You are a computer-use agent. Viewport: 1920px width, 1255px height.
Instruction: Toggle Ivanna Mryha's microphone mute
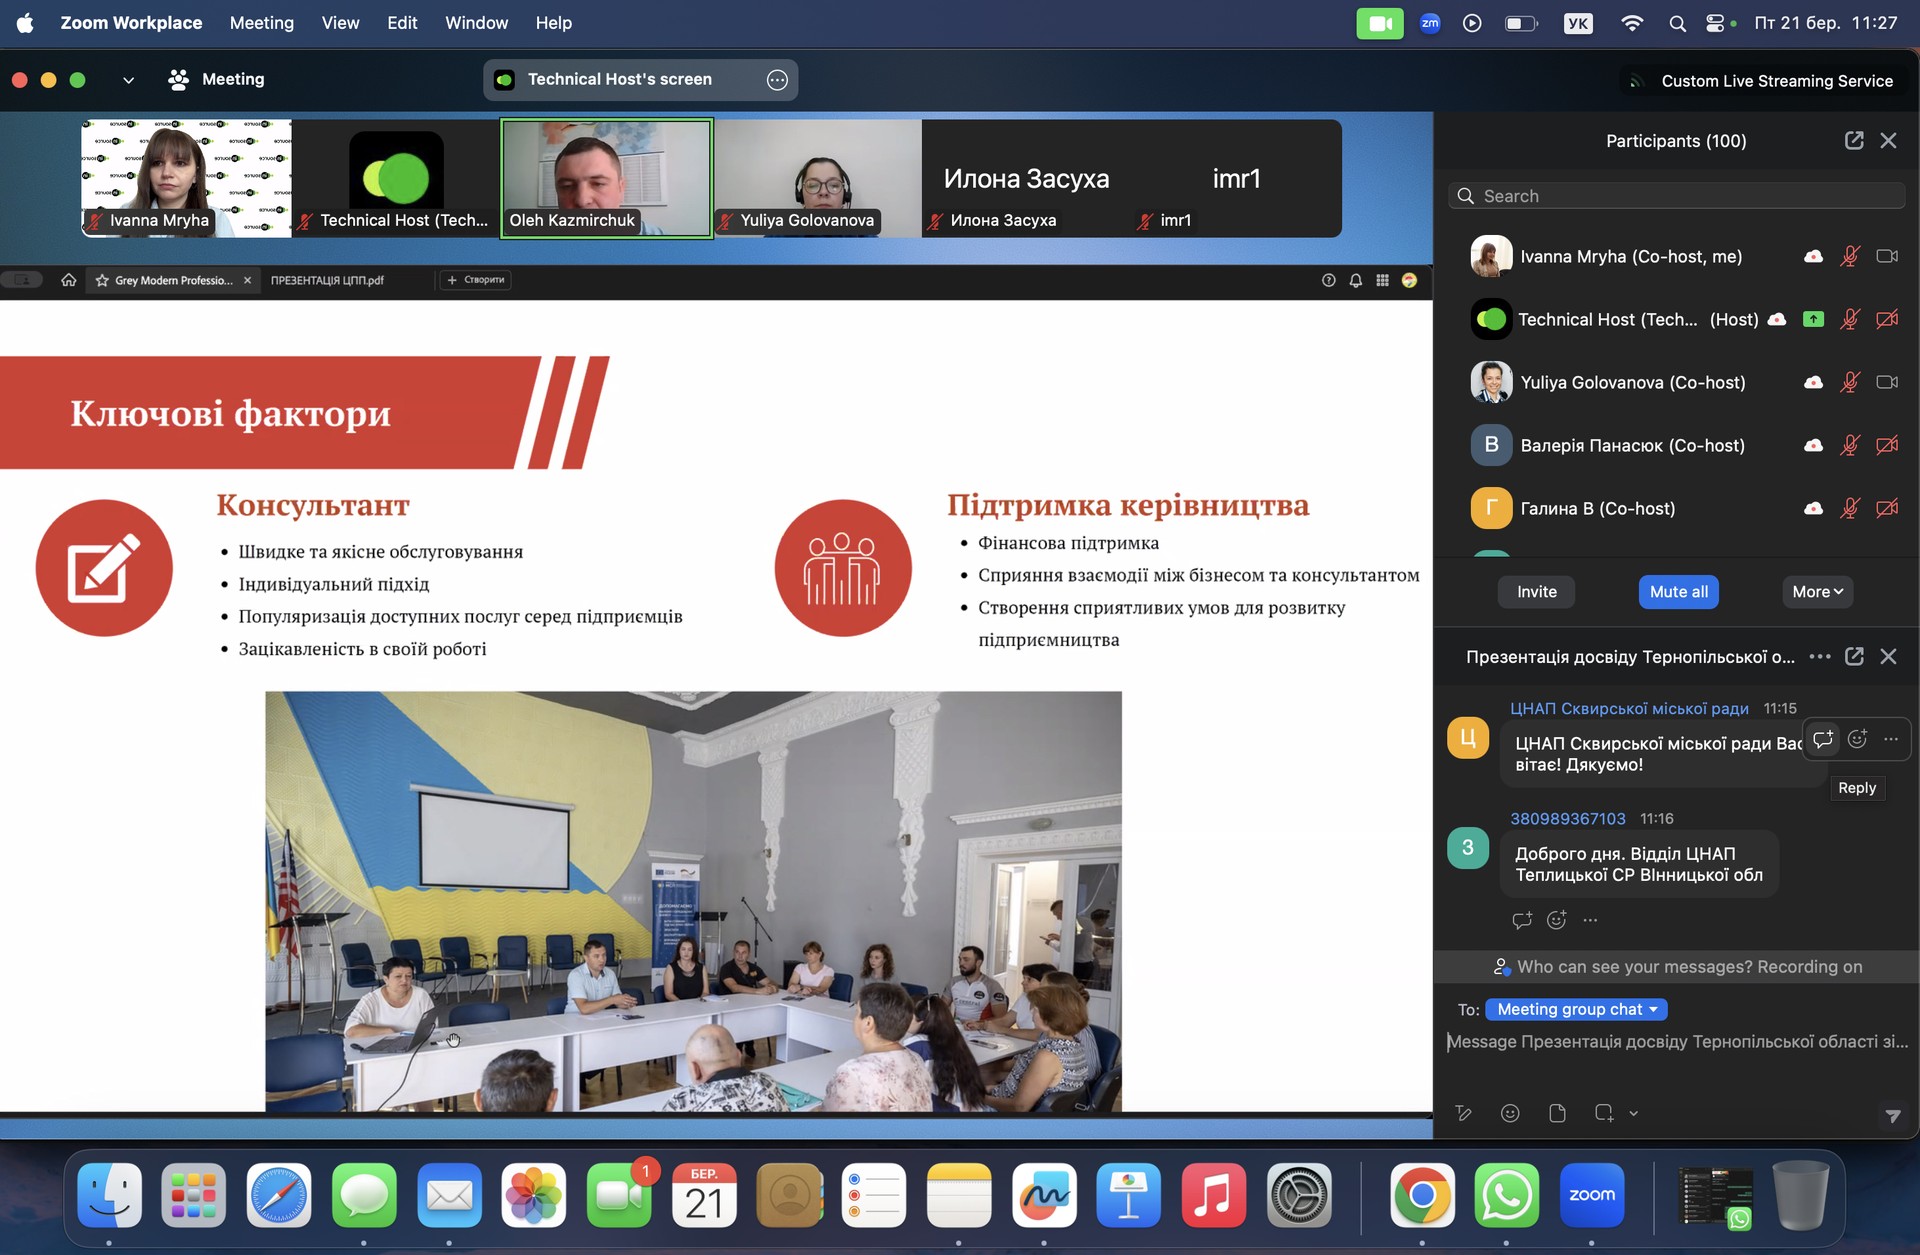pyautogui.click(x=1850, y=257)
